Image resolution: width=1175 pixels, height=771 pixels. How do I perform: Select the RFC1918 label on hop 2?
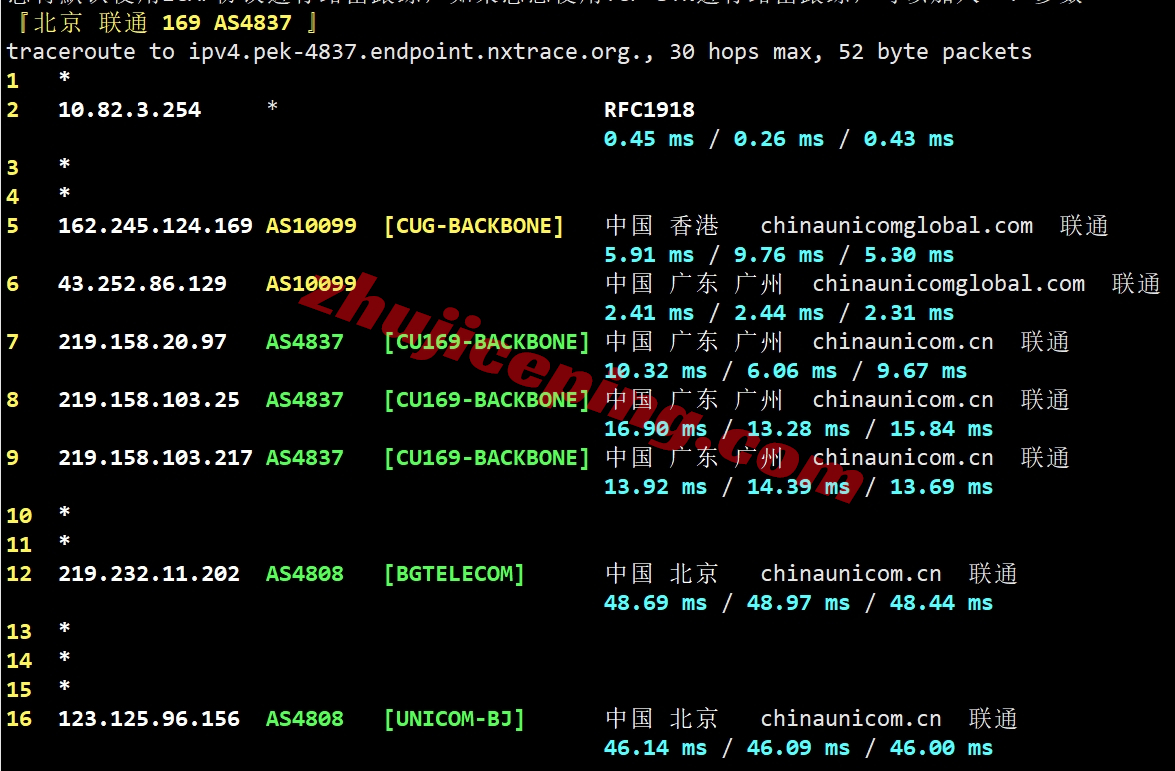(x=649, y=110)
